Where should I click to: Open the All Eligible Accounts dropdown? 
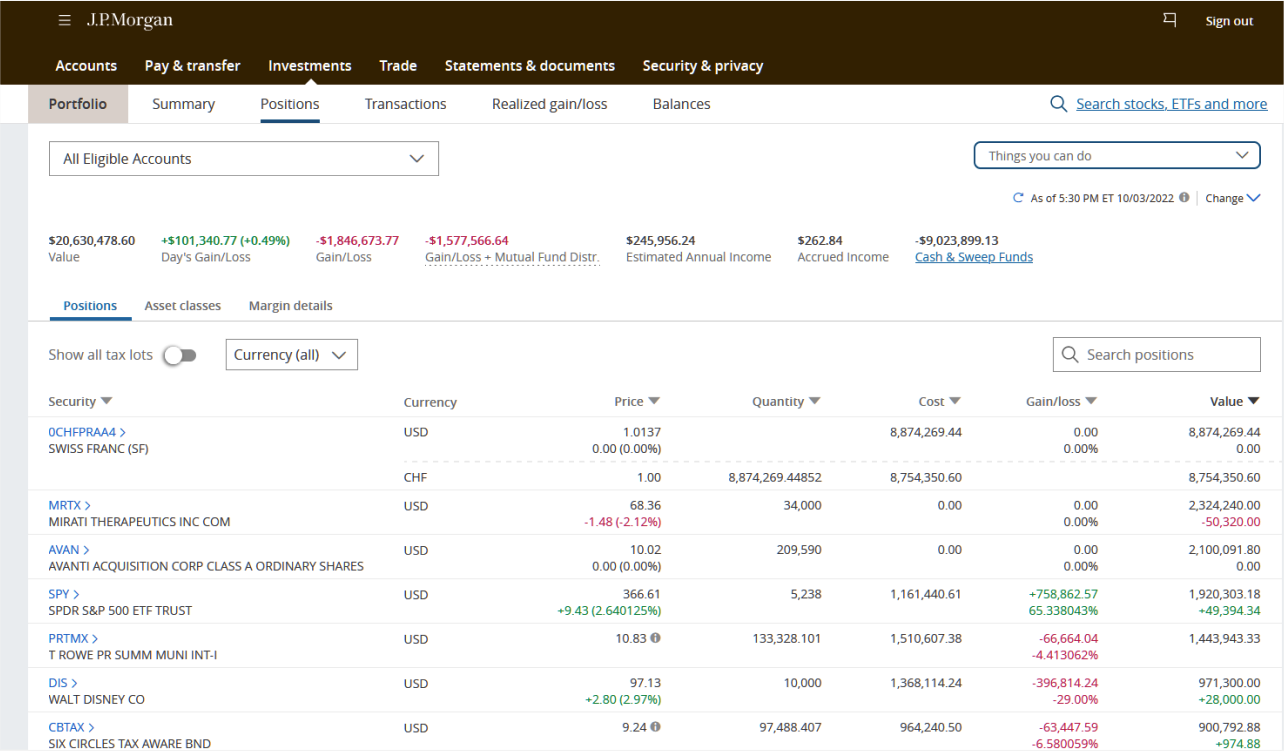pyautogui.click(x=244, y=159)
